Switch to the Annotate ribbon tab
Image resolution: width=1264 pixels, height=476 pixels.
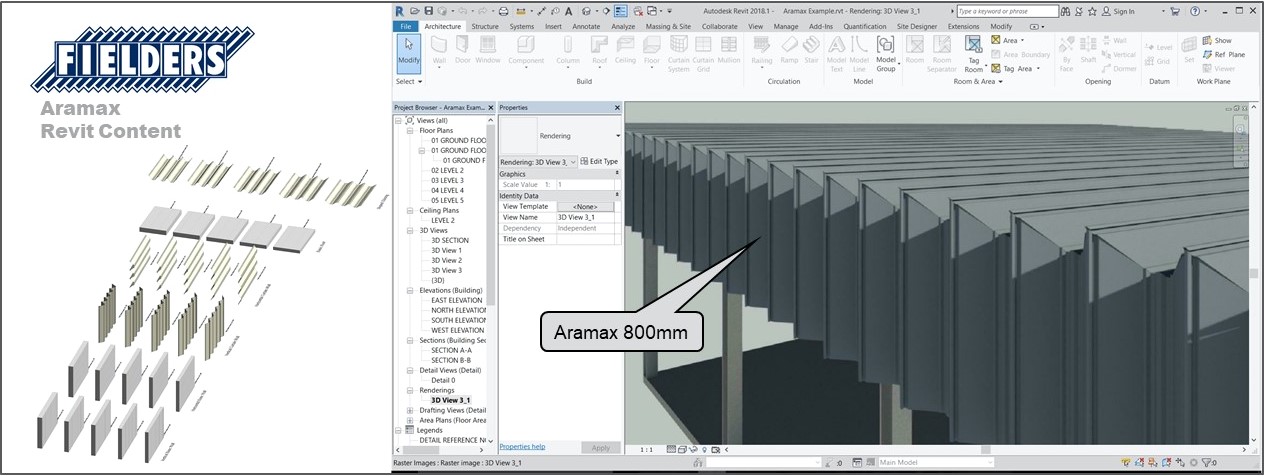pyautogui.click(x=586, y=26)
